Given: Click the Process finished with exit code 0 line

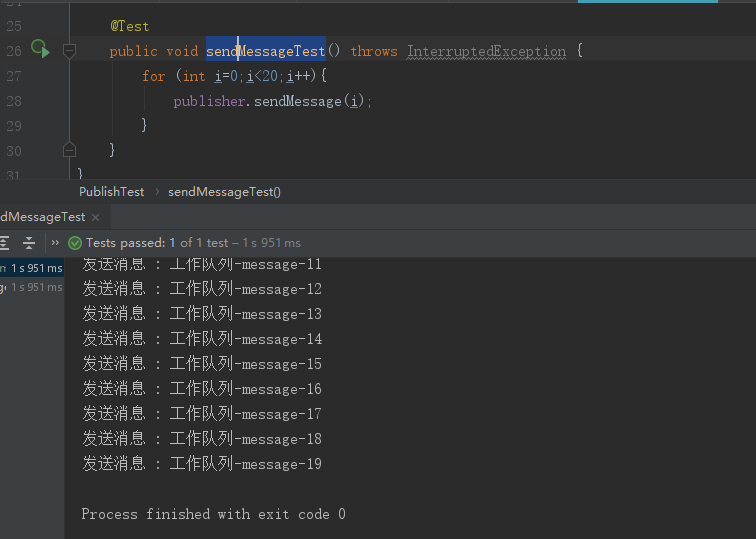Looking at the screenshot, I should tap(213, 514).
